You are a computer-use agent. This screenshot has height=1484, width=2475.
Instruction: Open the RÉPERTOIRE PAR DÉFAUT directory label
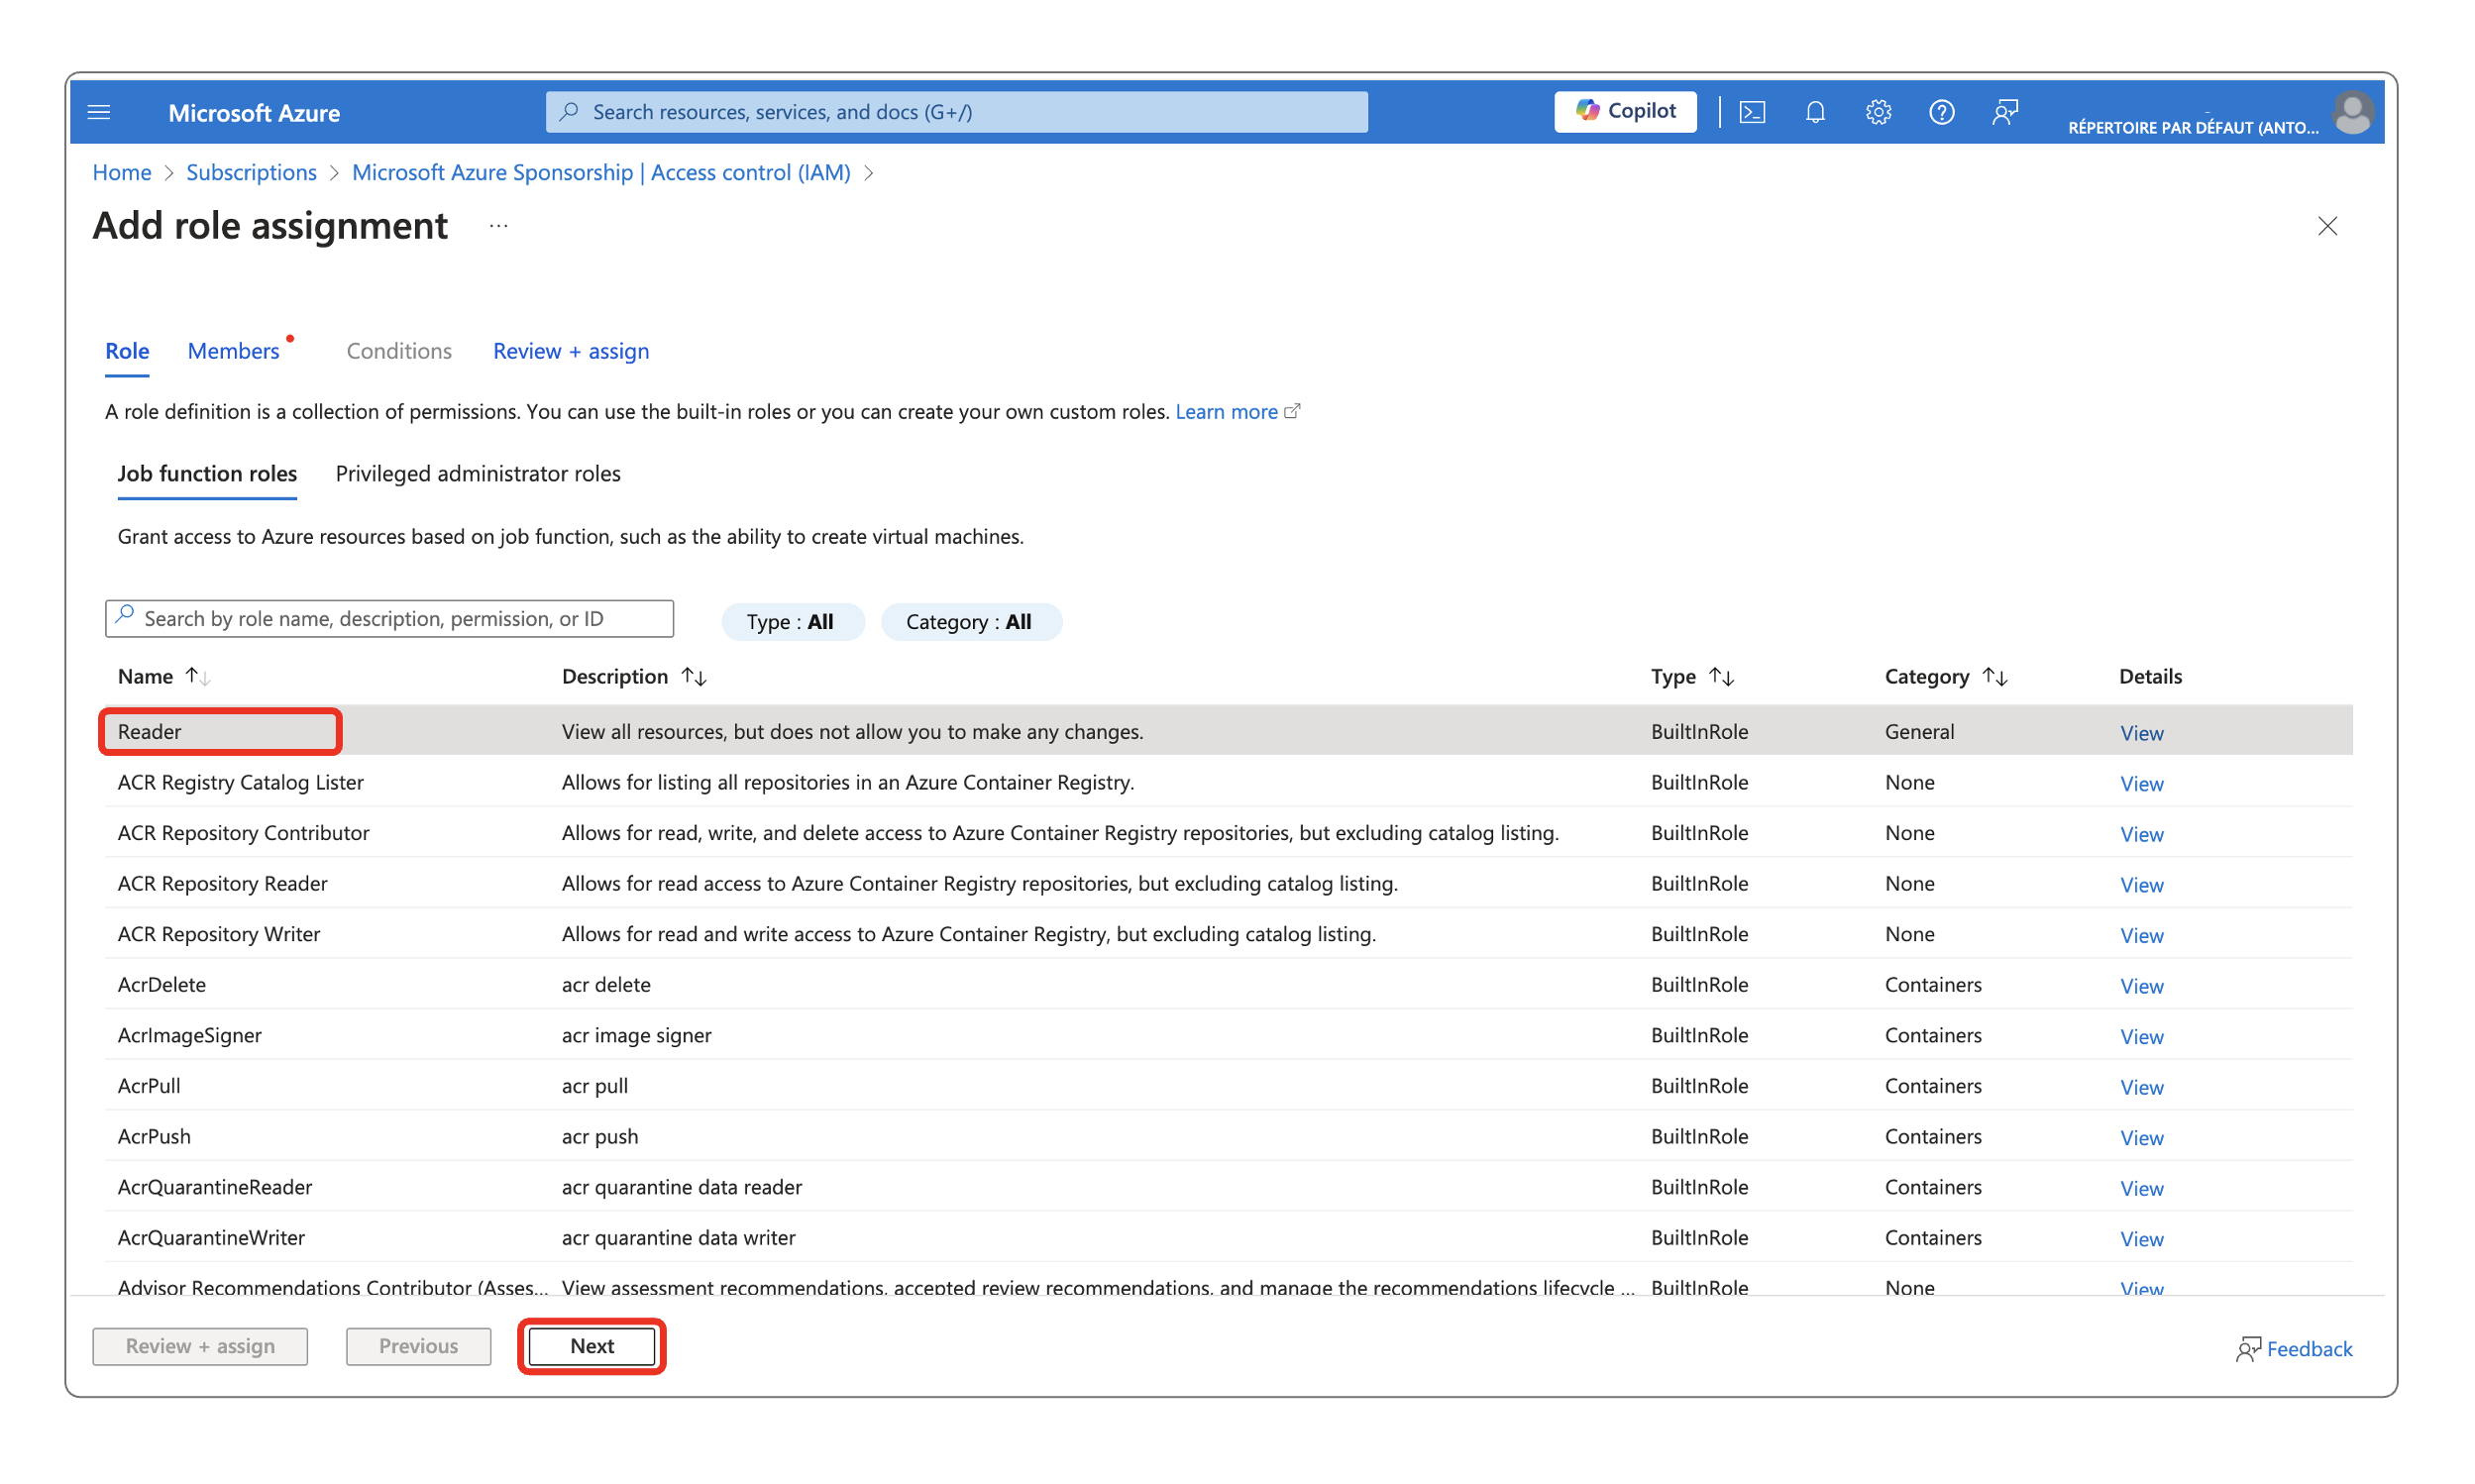(2192, 126)
